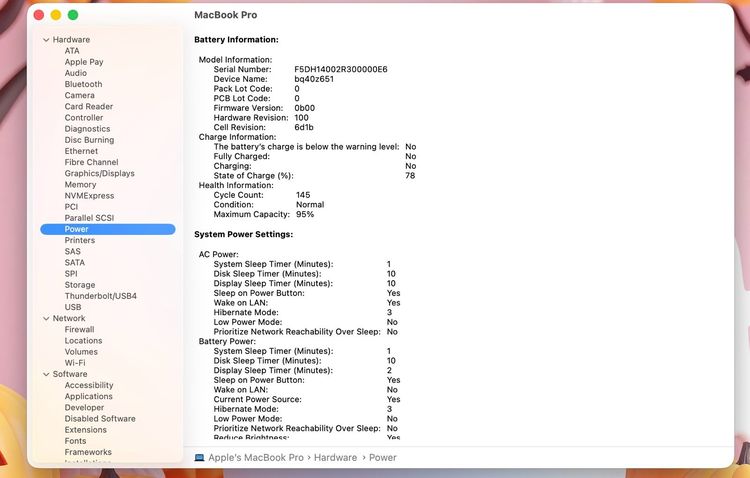Open Extensions in sidebar
The height and width of the screenshot is (478, 750).
[86, 430]
